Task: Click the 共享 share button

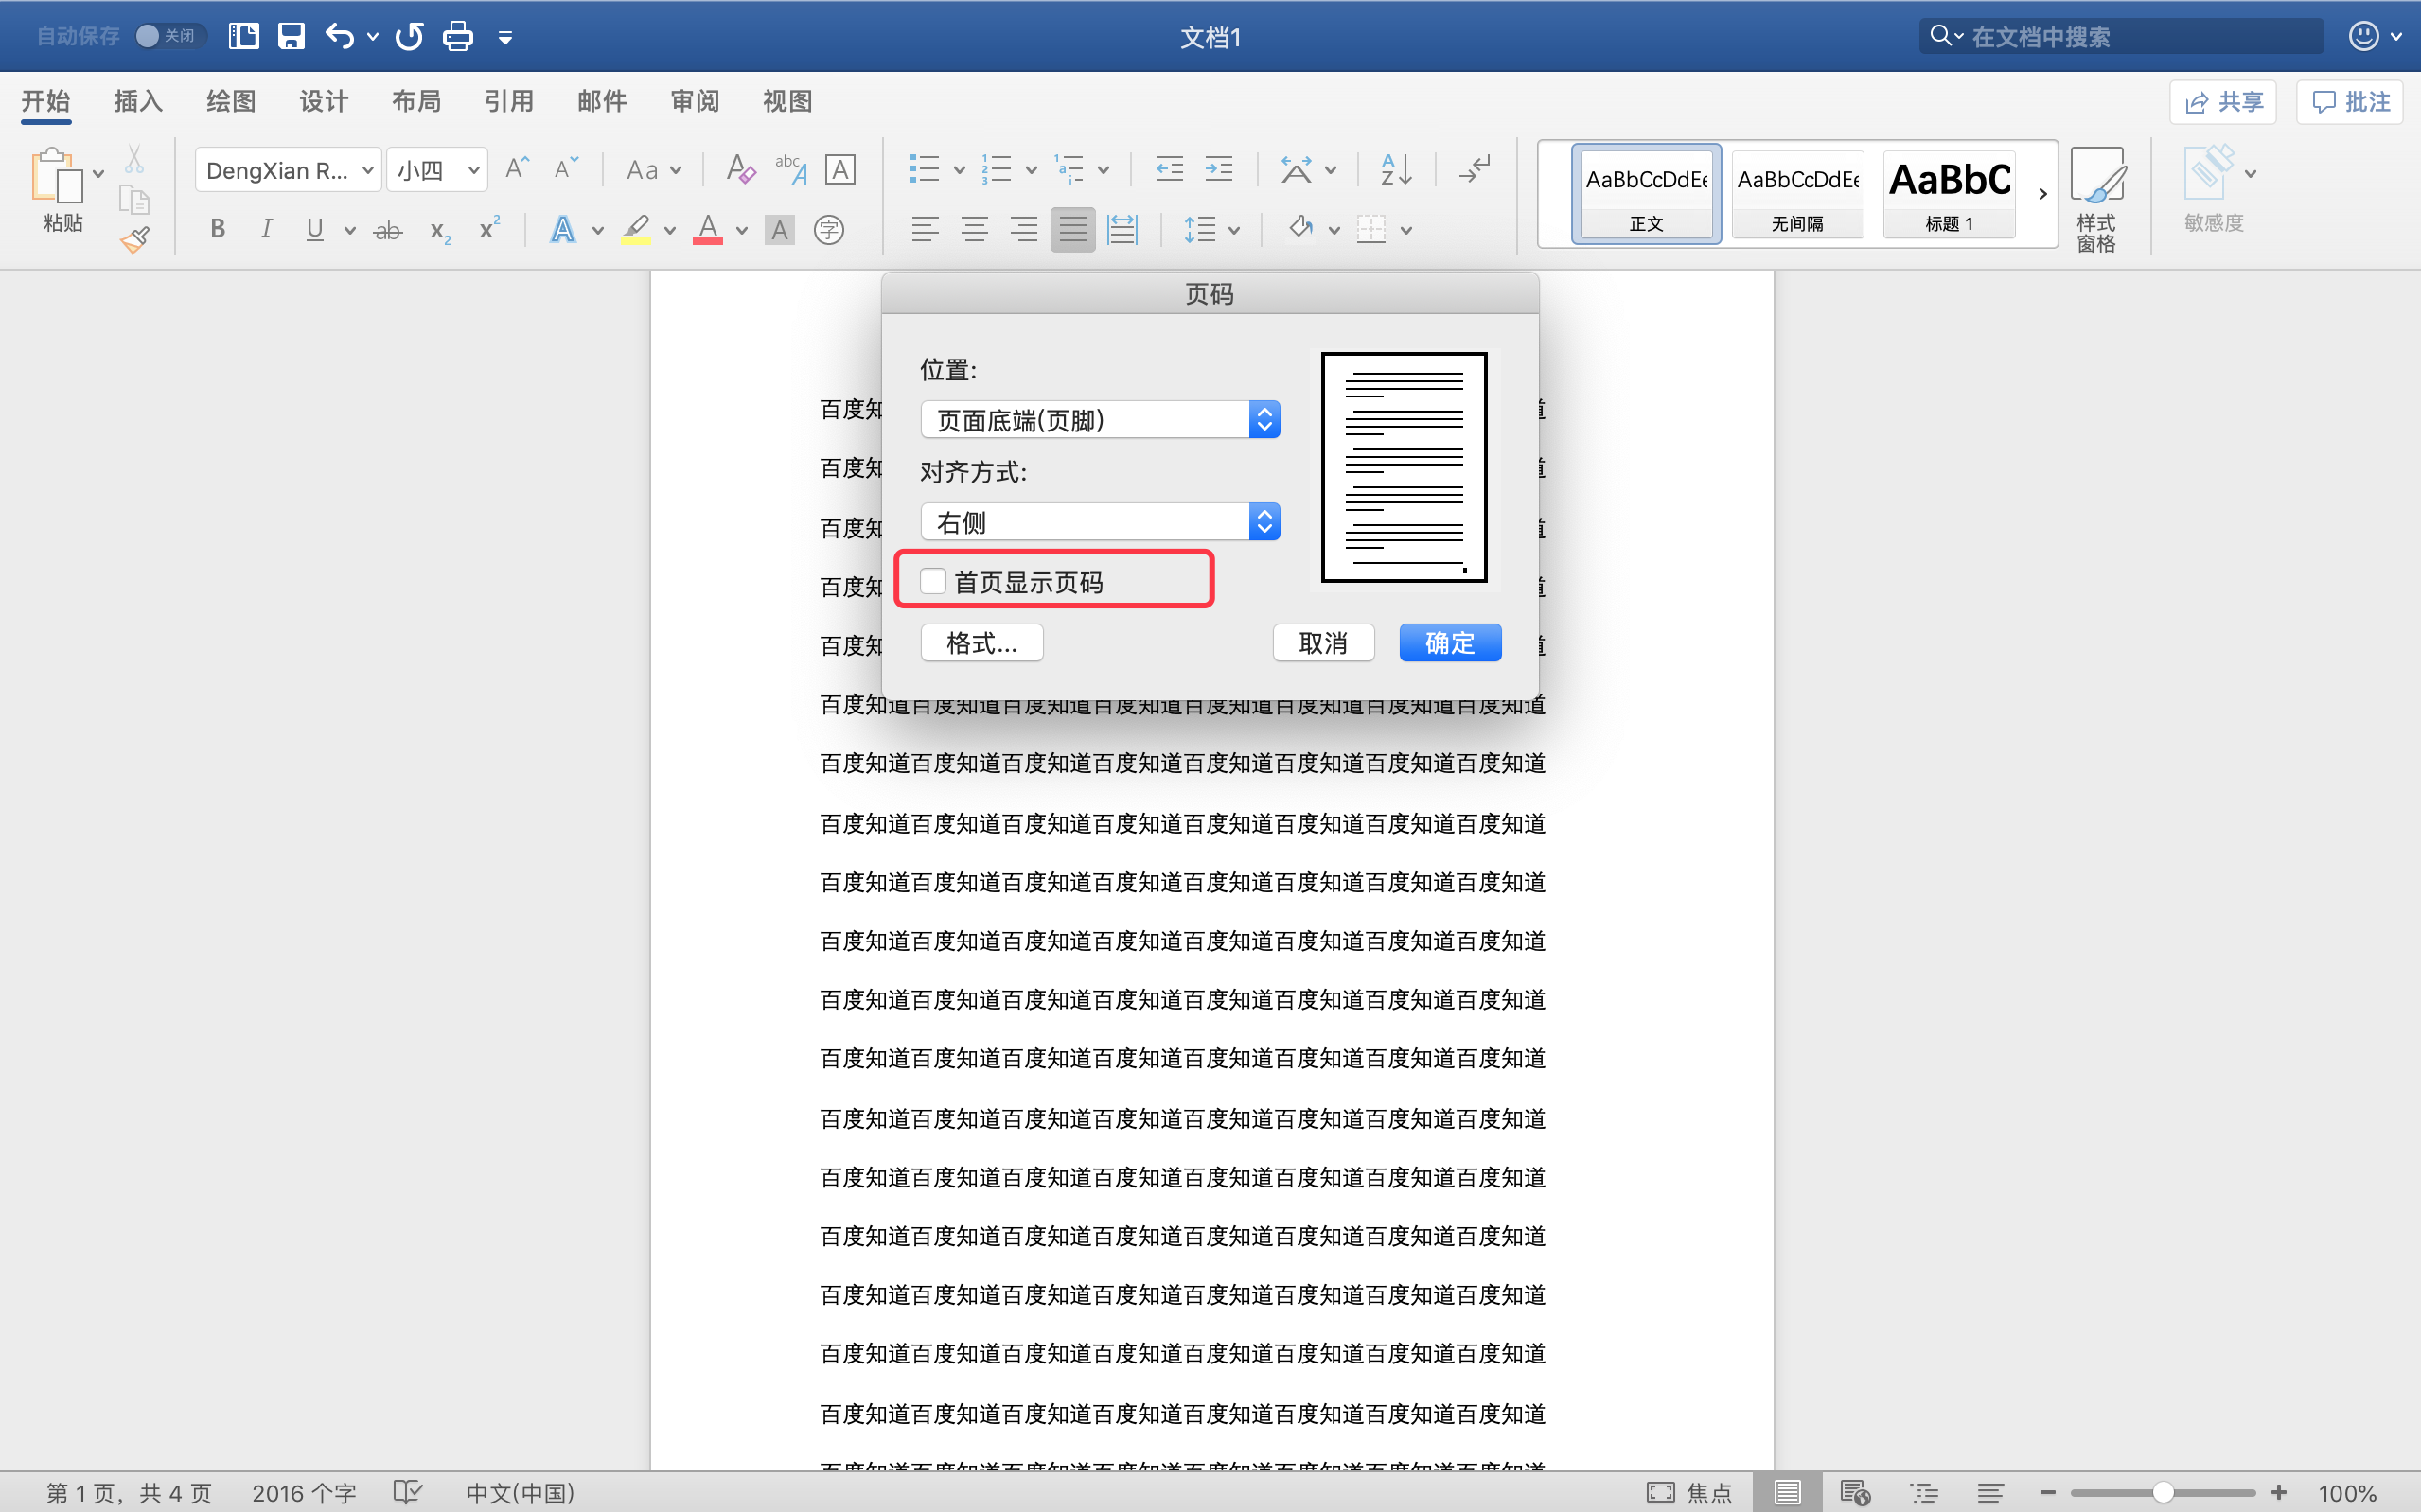Action: 2222,102
